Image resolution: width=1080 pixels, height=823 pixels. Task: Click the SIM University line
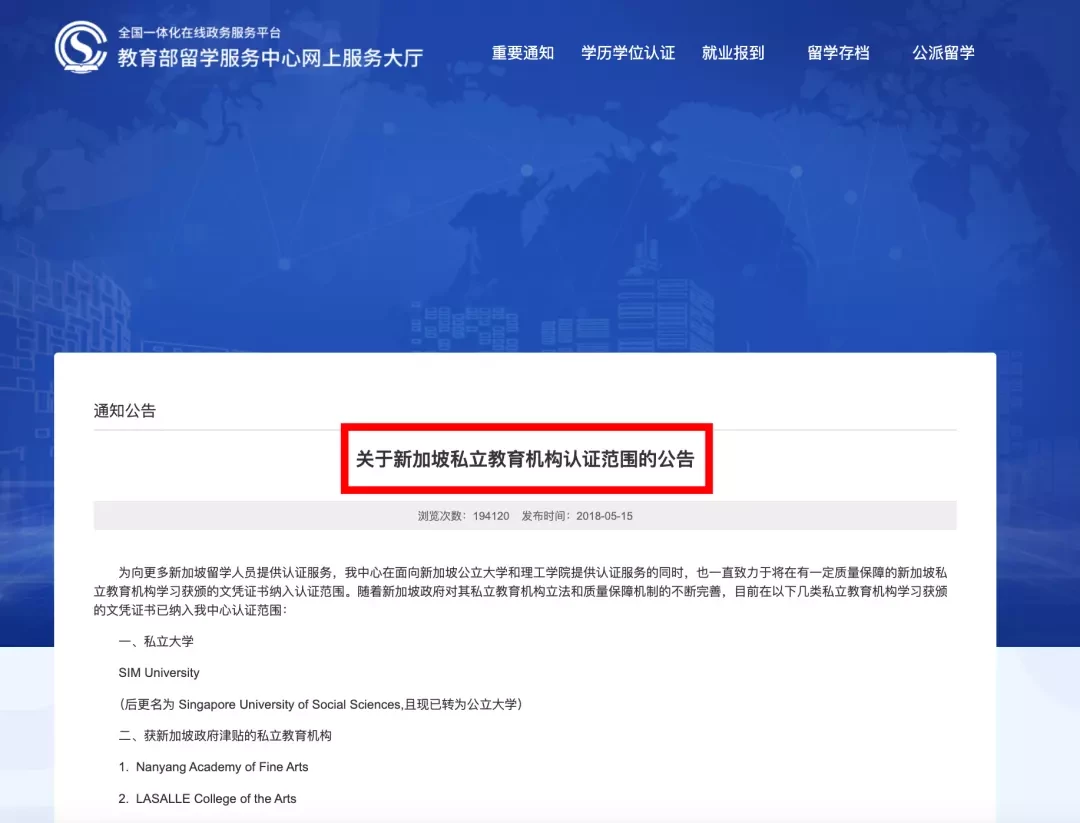click(x=159, y=673)
